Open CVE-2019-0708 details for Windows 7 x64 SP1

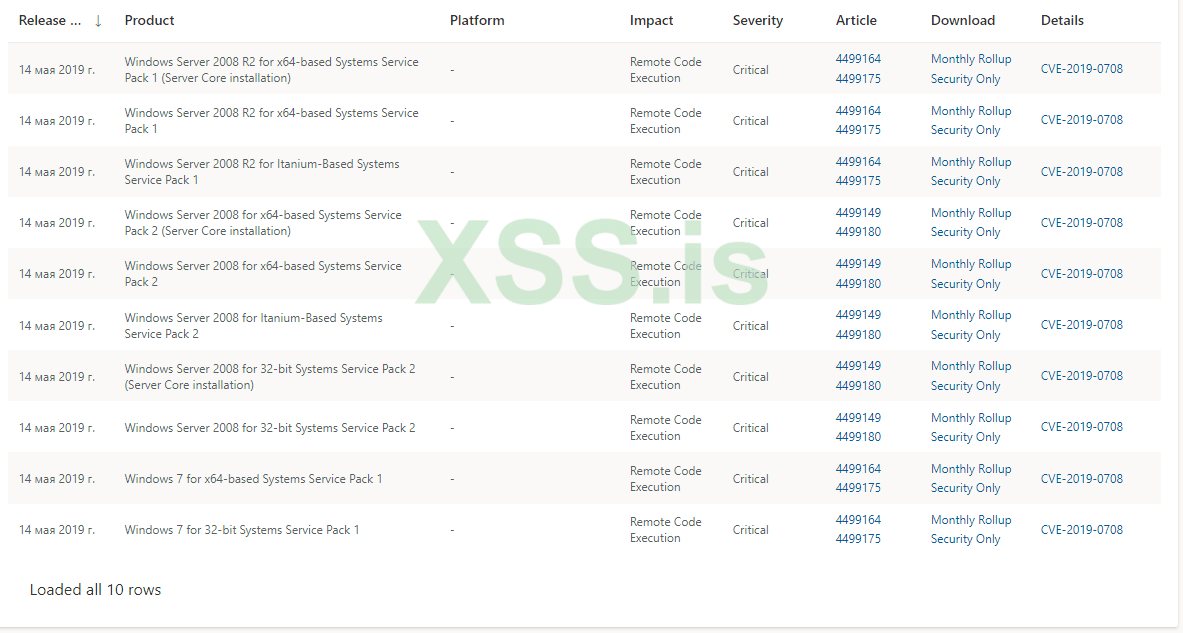pyautogui.click(x=1081, y=479)
